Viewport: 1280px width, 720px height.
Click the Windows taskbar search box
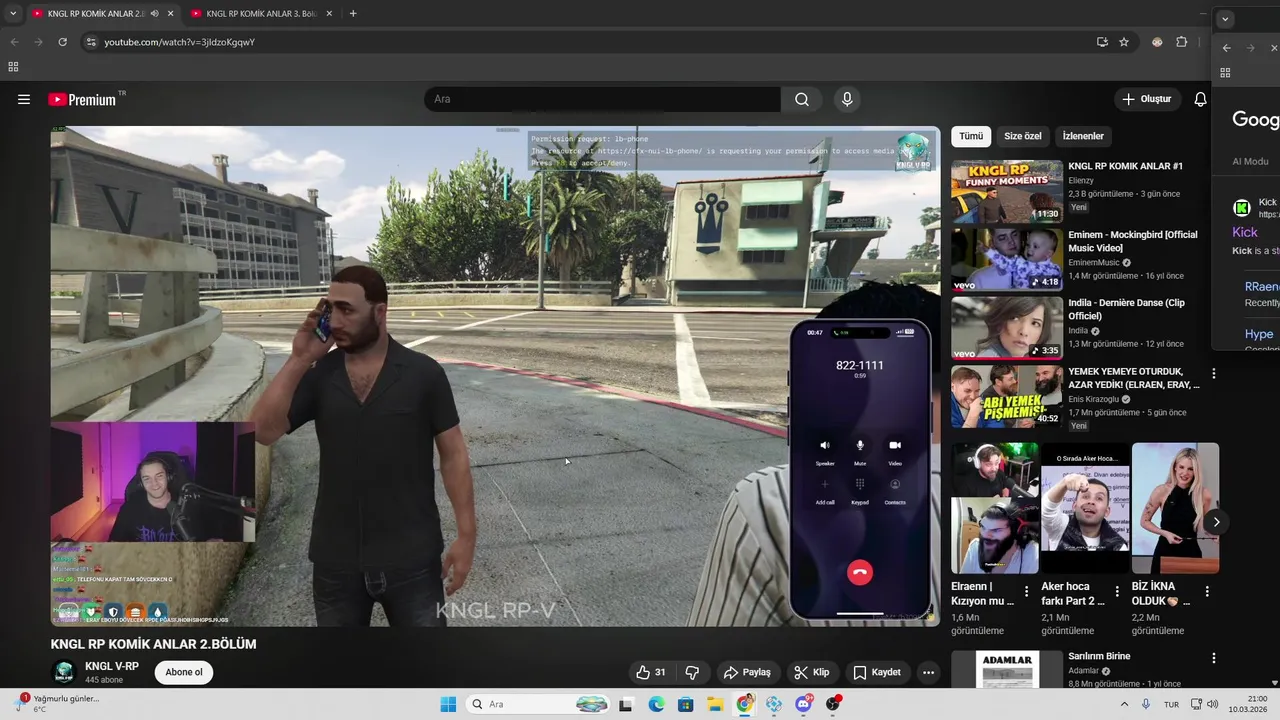(538, 704)
